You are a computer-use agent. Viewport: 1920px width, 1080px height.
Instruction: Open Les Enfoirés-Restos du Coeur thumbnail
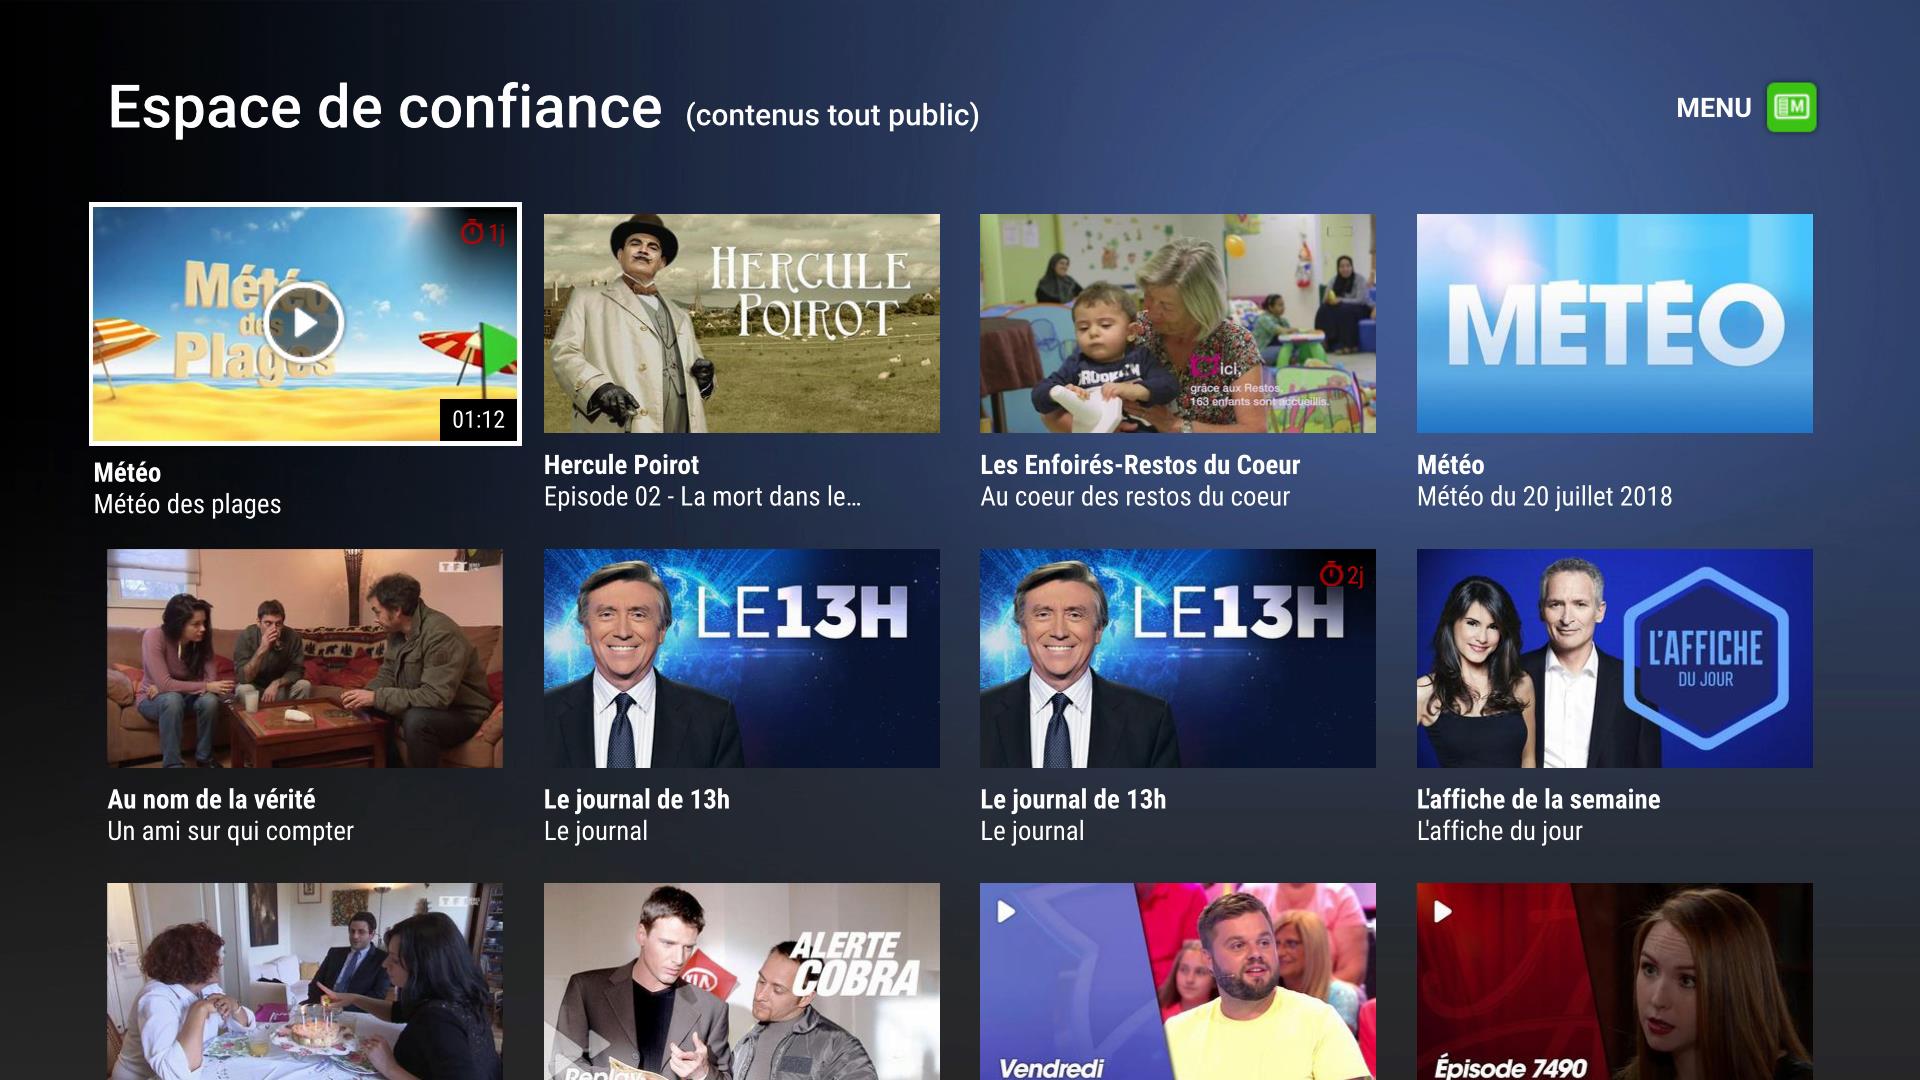[x=1178, y=323]
